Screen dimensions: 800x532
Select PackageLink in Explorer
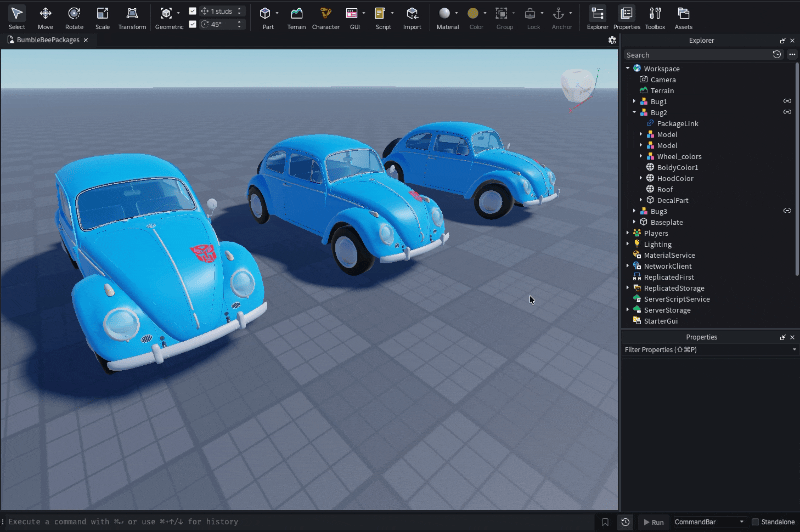678,123
